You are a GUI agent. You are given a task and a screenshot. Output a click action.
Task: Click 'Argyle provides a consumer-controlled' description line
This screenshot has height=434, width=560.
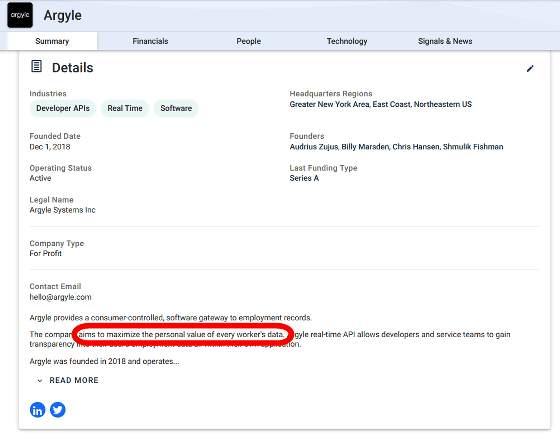click(171, 318)
